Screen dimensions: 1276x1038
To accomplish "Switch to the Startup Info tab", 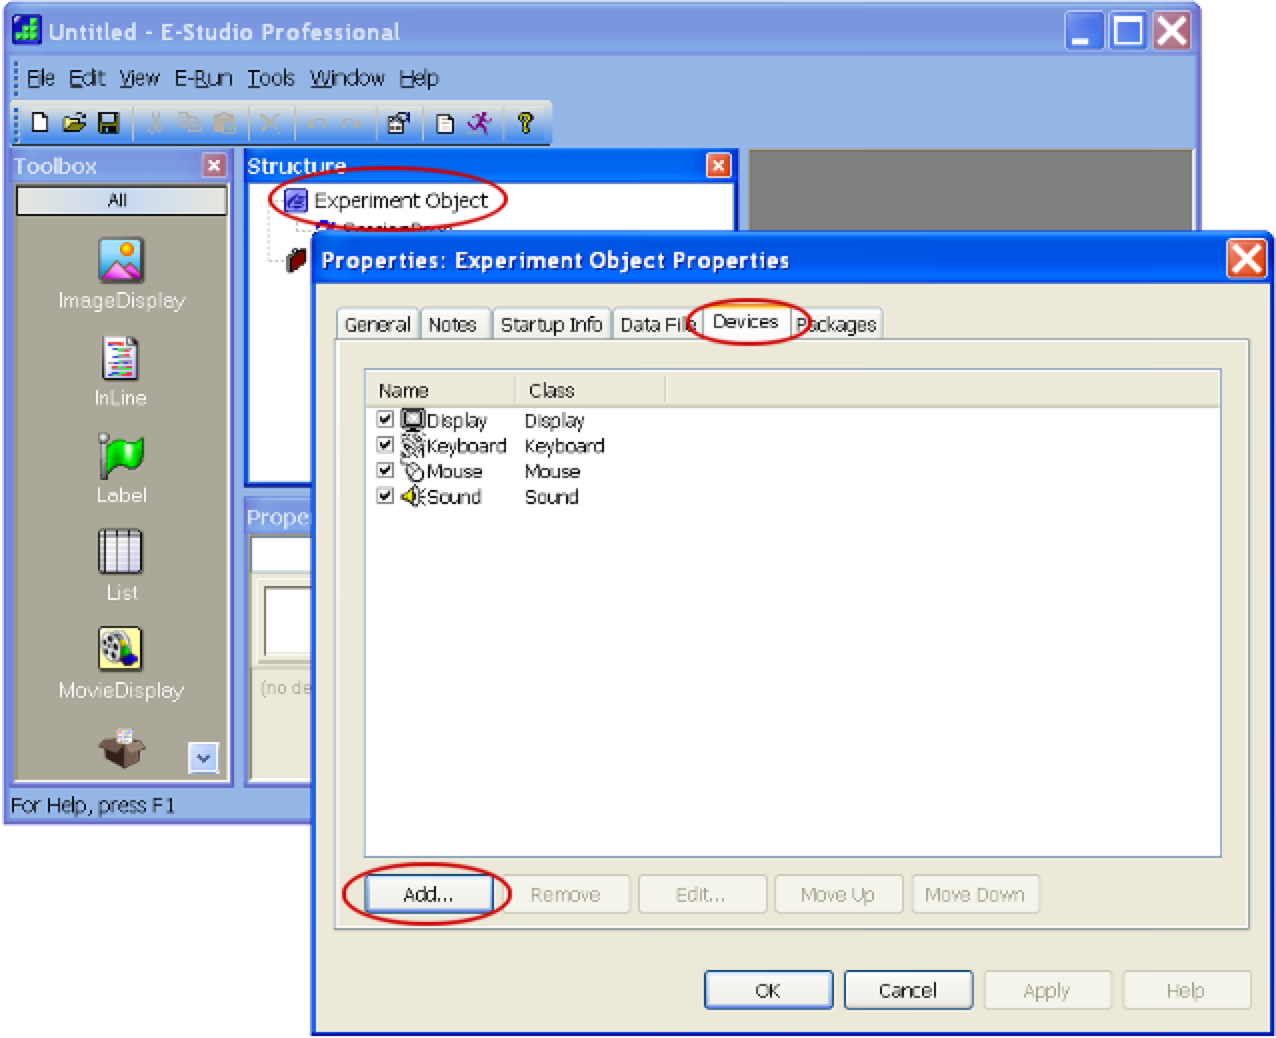I will 551,325.
